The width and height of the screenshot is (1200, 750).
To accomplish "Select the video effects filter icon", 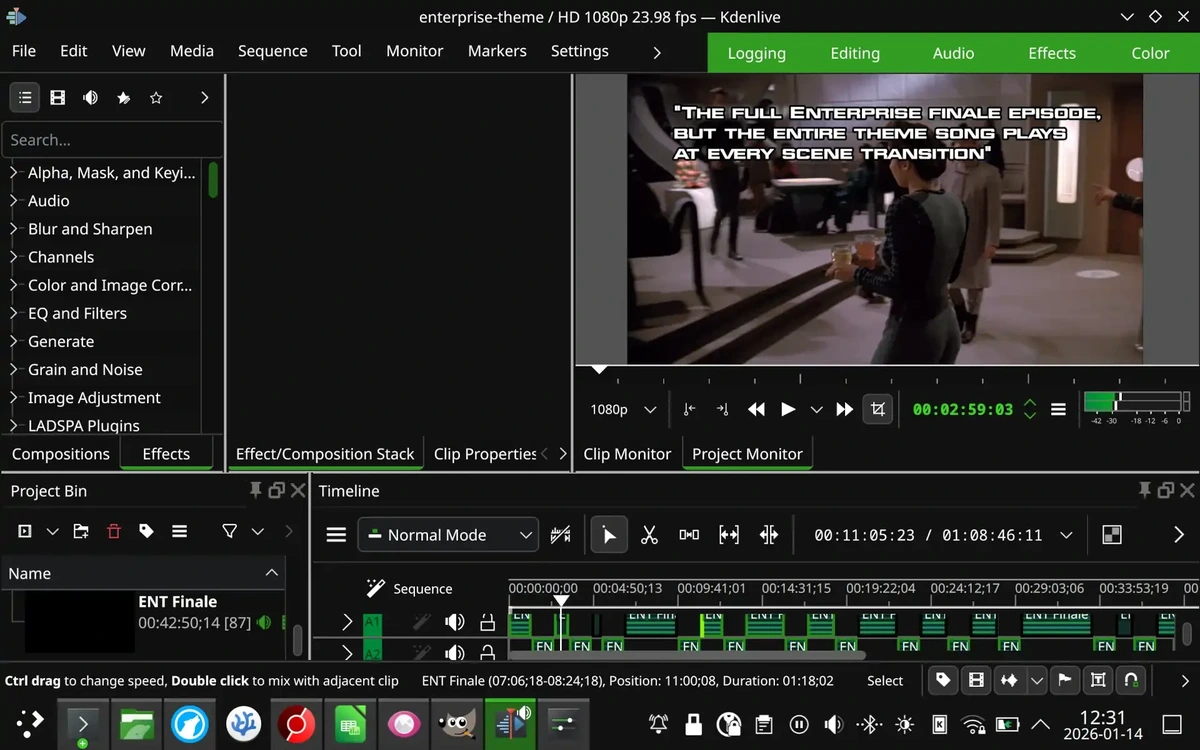I will pyautogui.click(x=57, y=97).
